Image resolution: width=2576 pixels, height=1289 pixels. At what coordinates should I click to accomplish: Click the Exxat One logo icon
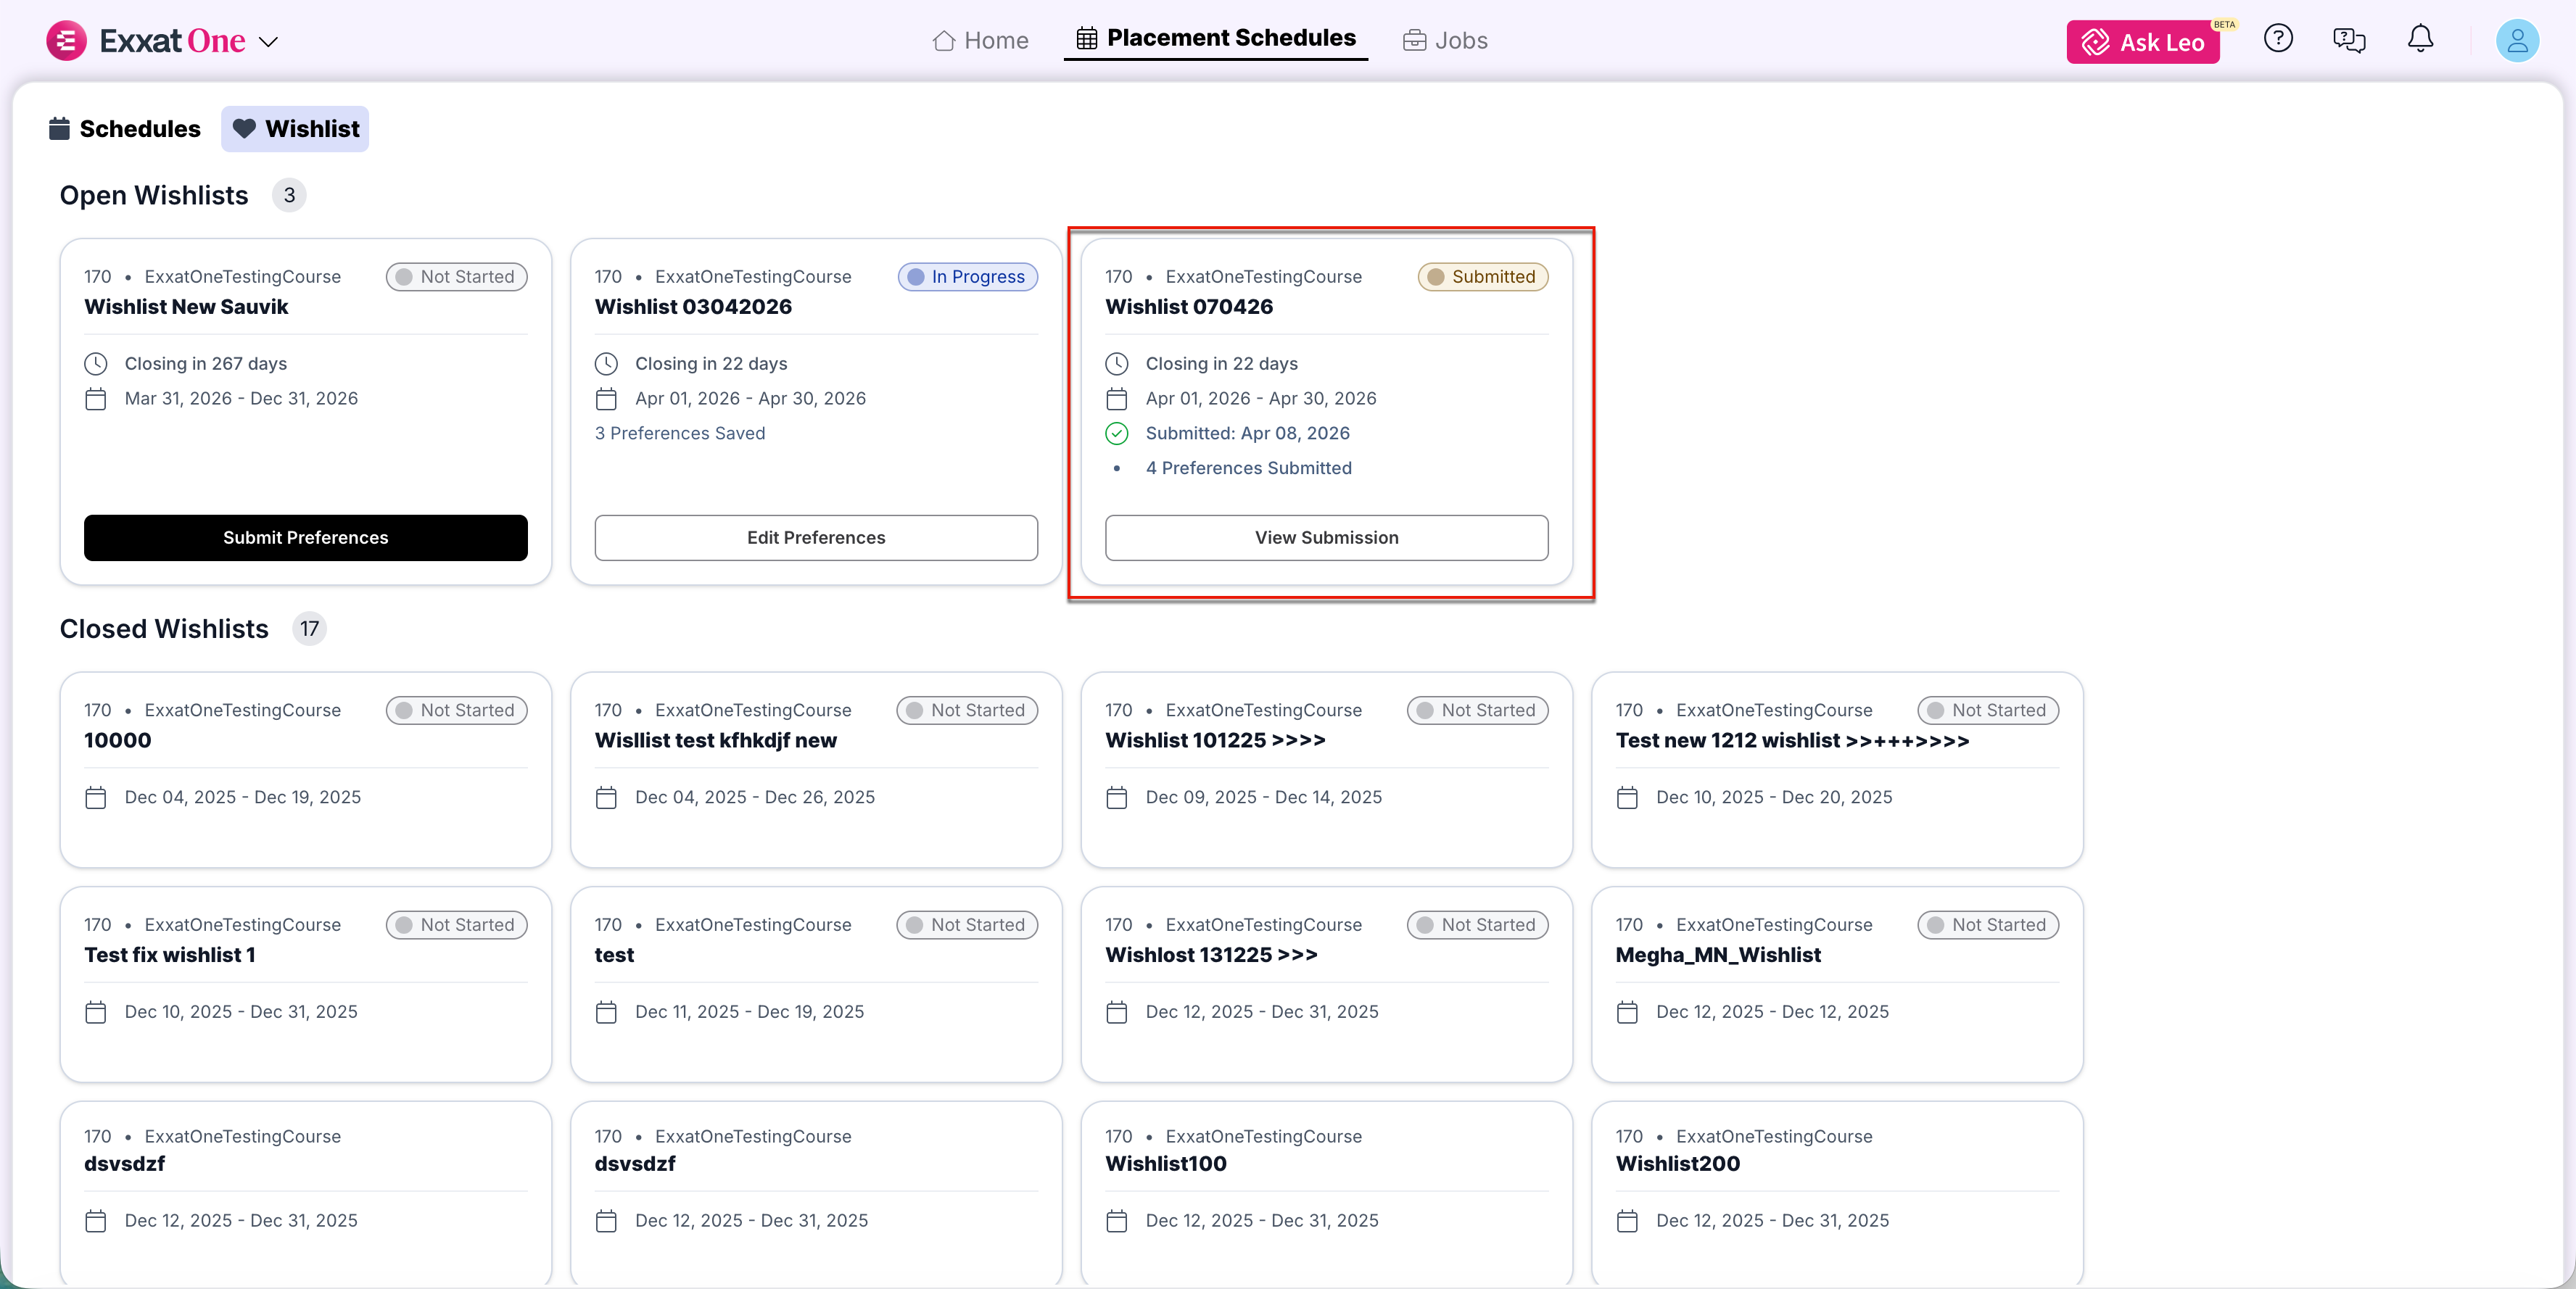tap(66, 41)
